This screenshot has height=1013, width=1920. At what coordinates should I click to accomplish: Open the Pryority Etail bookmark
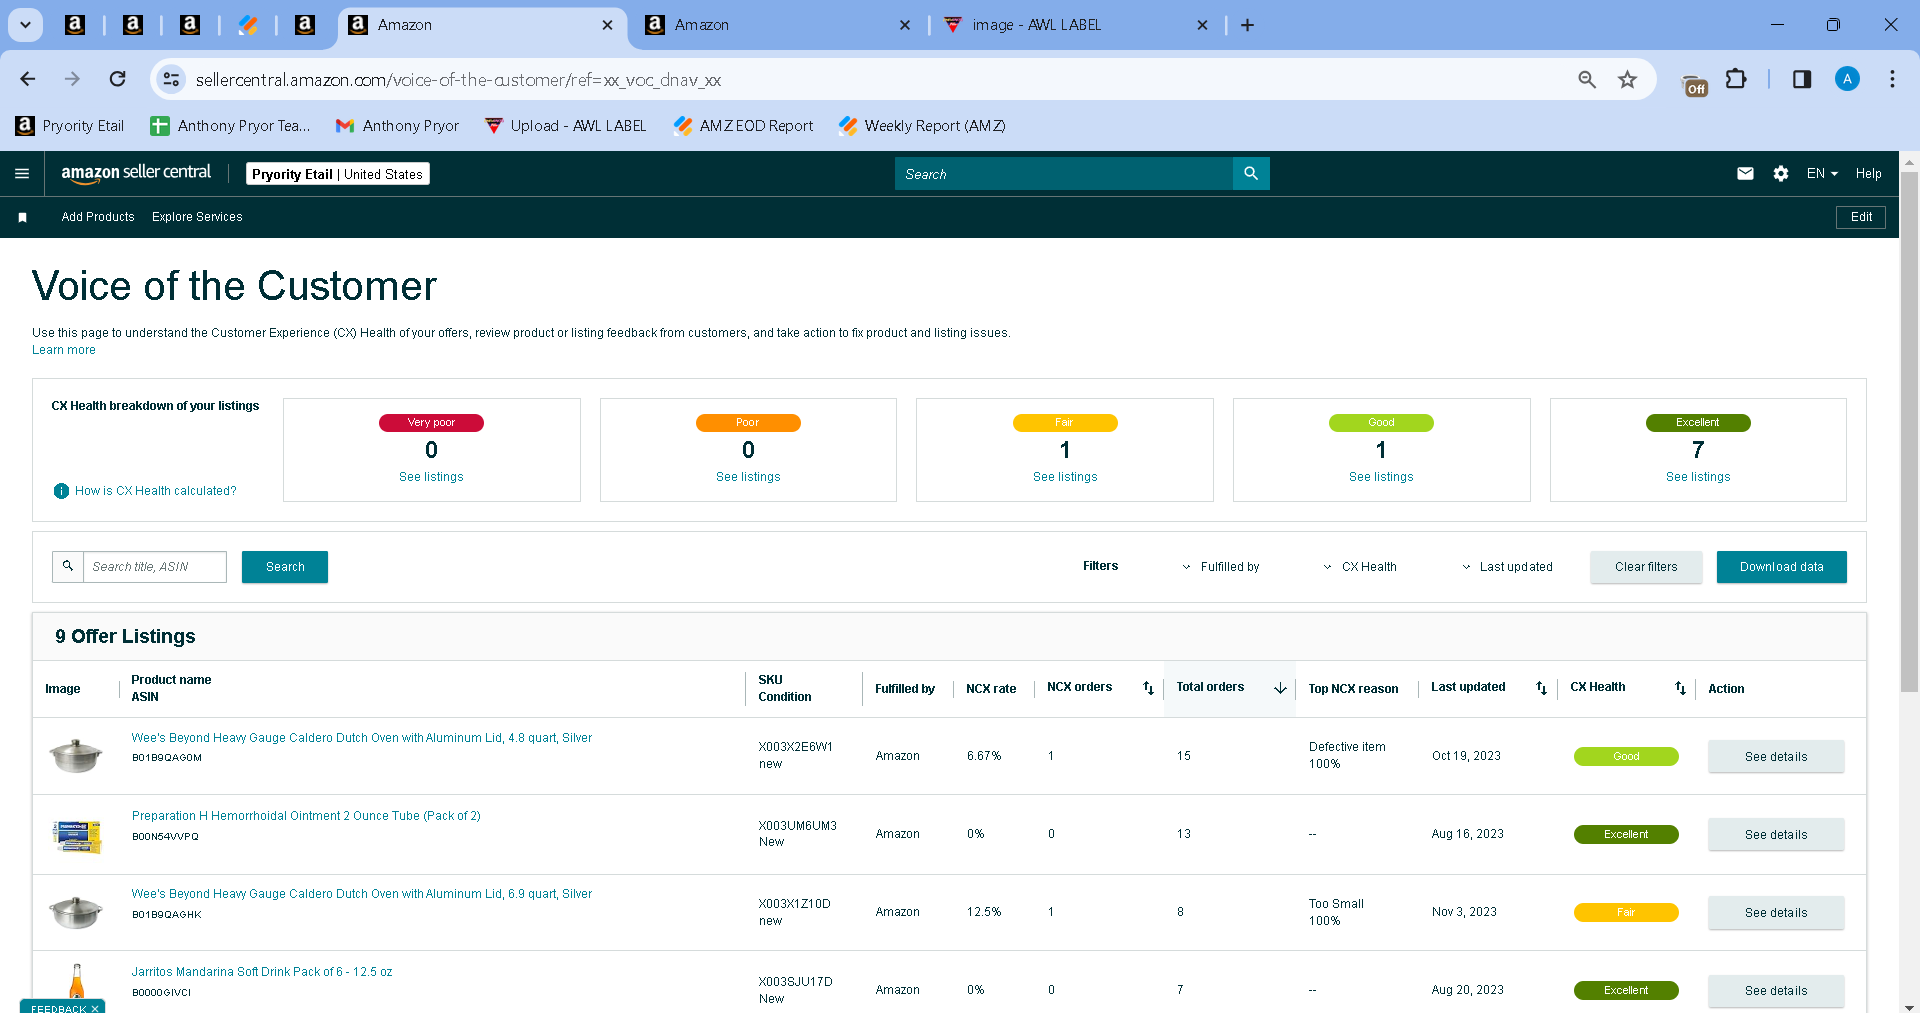(x=70, y=126)
